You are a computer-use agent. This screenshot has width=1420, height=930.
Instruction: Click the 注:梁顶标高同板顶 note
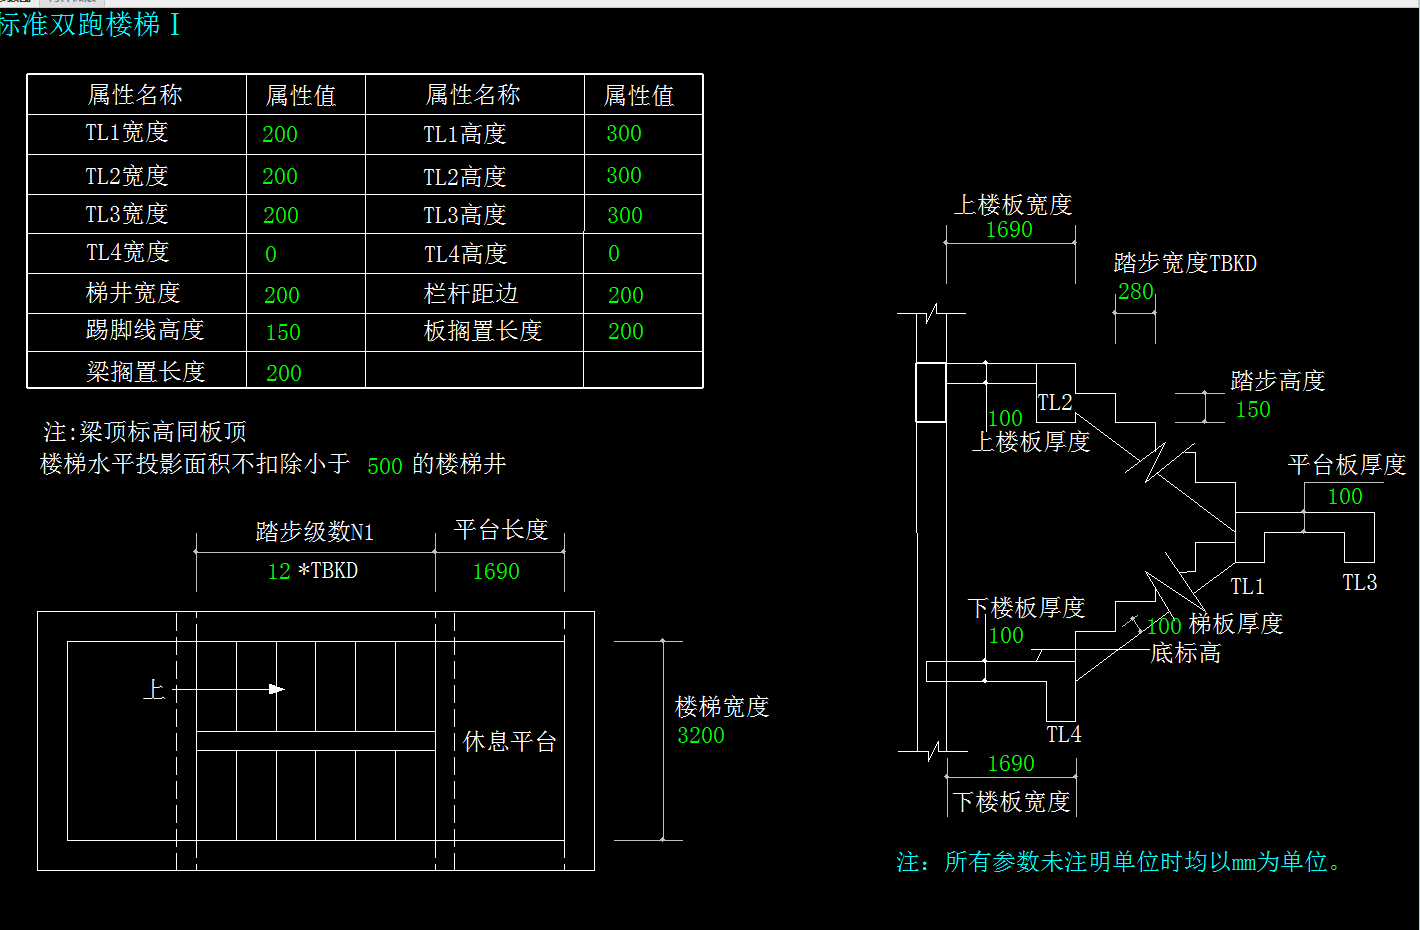click(x=145, y=432)
